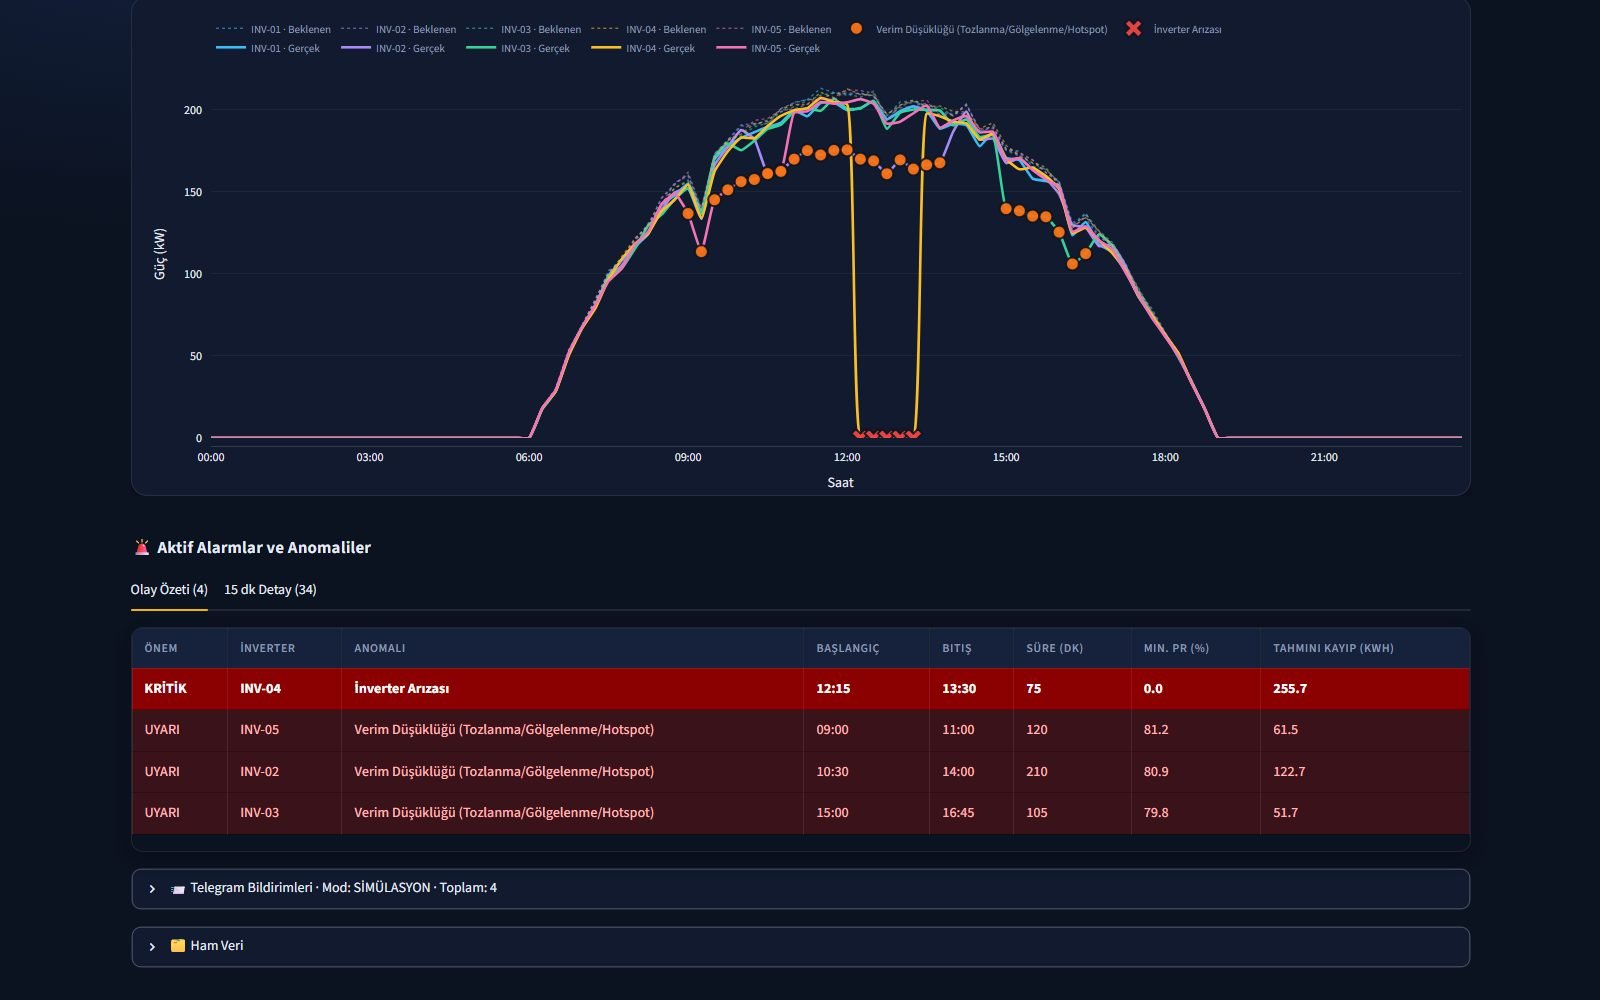Click the INV-04 Beklenen dashed legend line
The height and width of the screenshot is (1000, 1600).
point(606,29)
